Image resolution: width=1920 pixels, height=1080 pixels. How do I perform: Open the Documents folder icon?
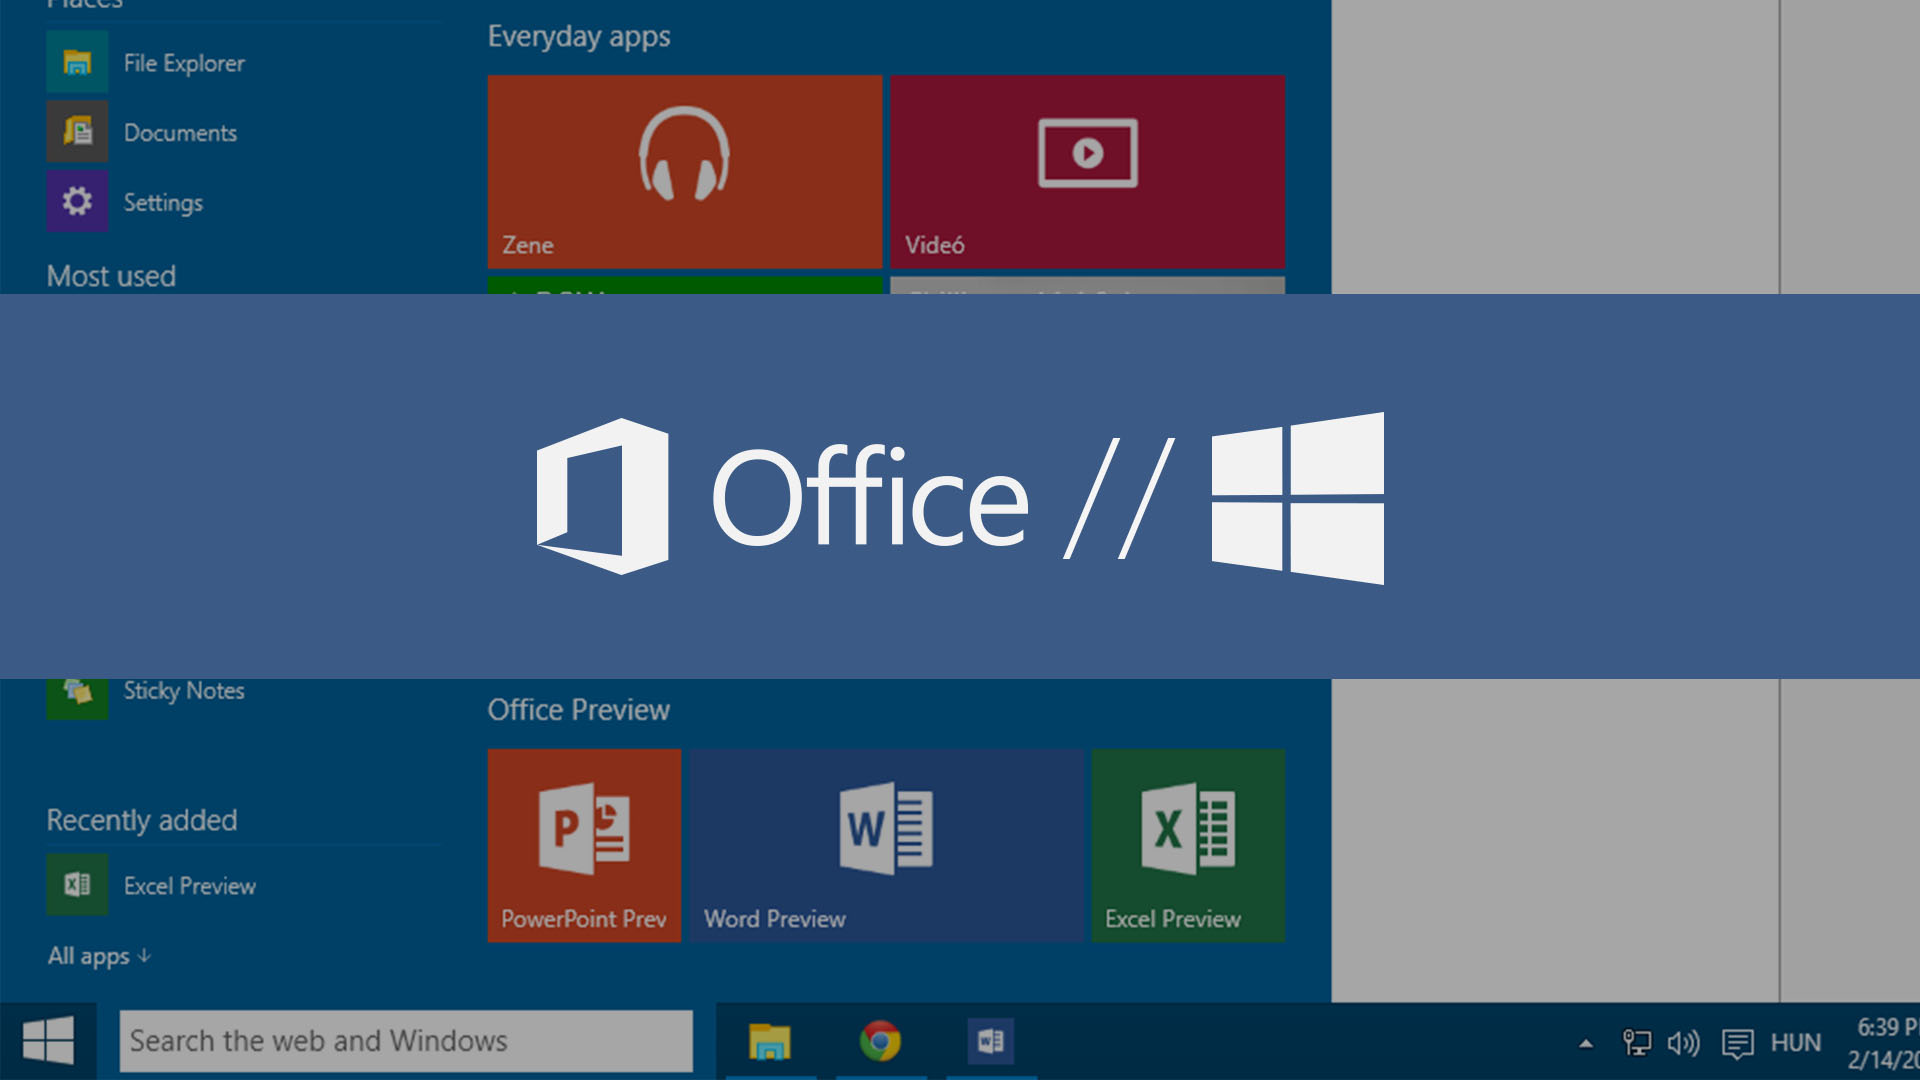click(77, 132)
